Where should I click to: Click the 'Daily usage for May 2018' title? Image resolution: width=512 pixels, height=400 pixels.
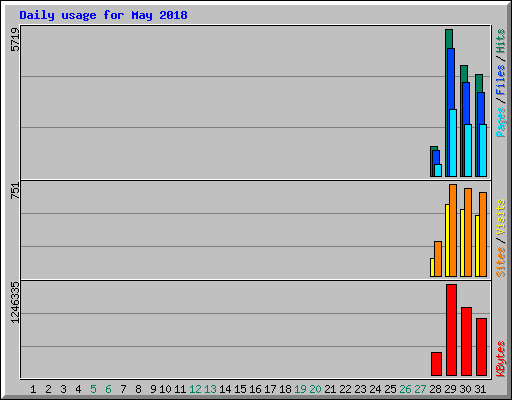(103, 15)
